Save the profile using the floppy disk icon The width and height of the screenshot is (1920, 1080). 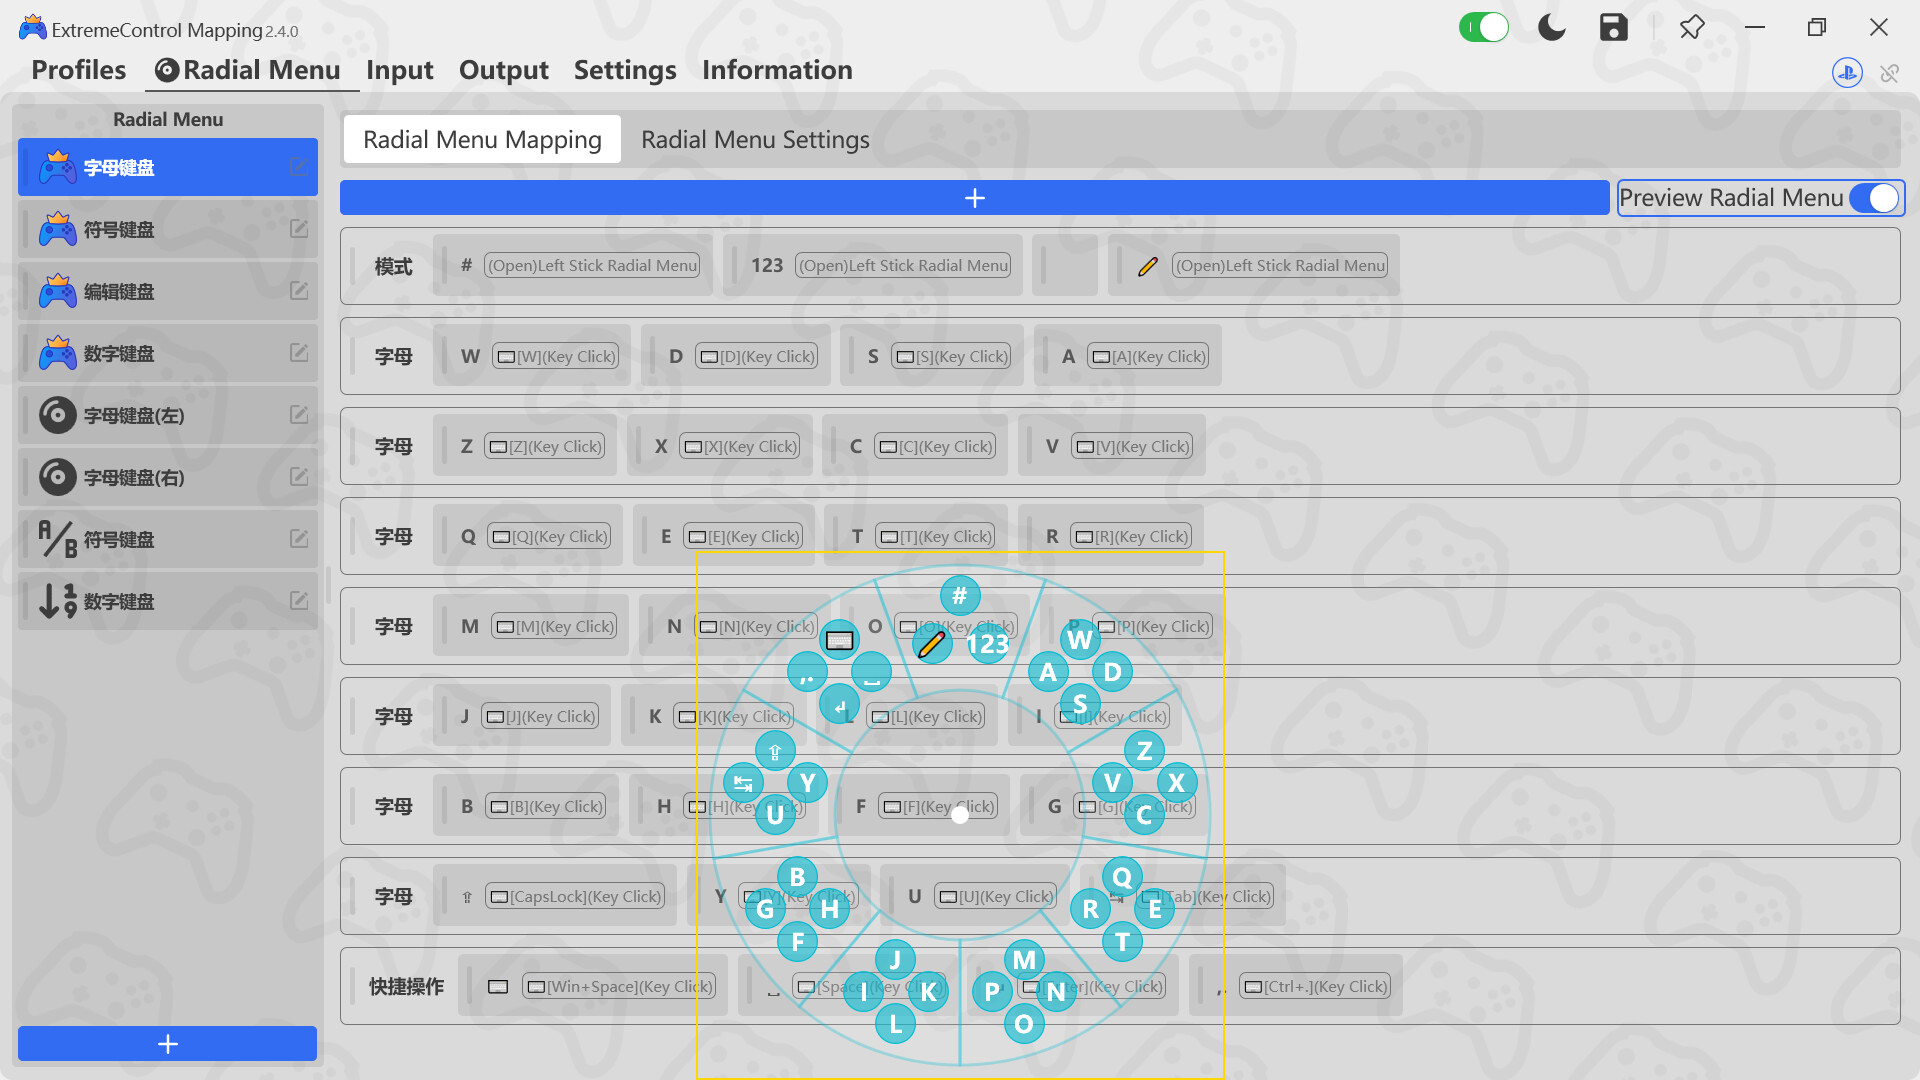[1613, 27]
